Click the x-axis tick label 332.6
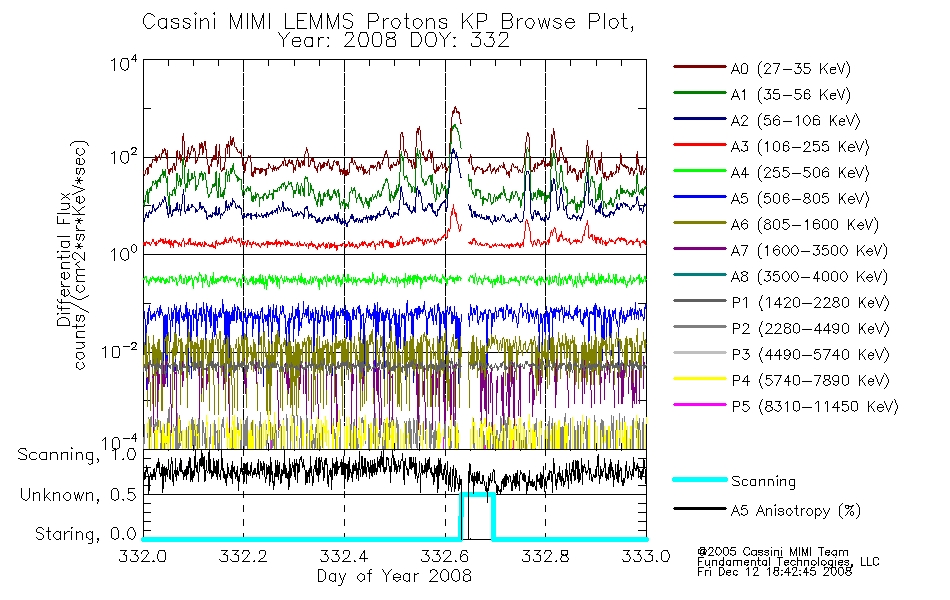 (x=445, y=556)
